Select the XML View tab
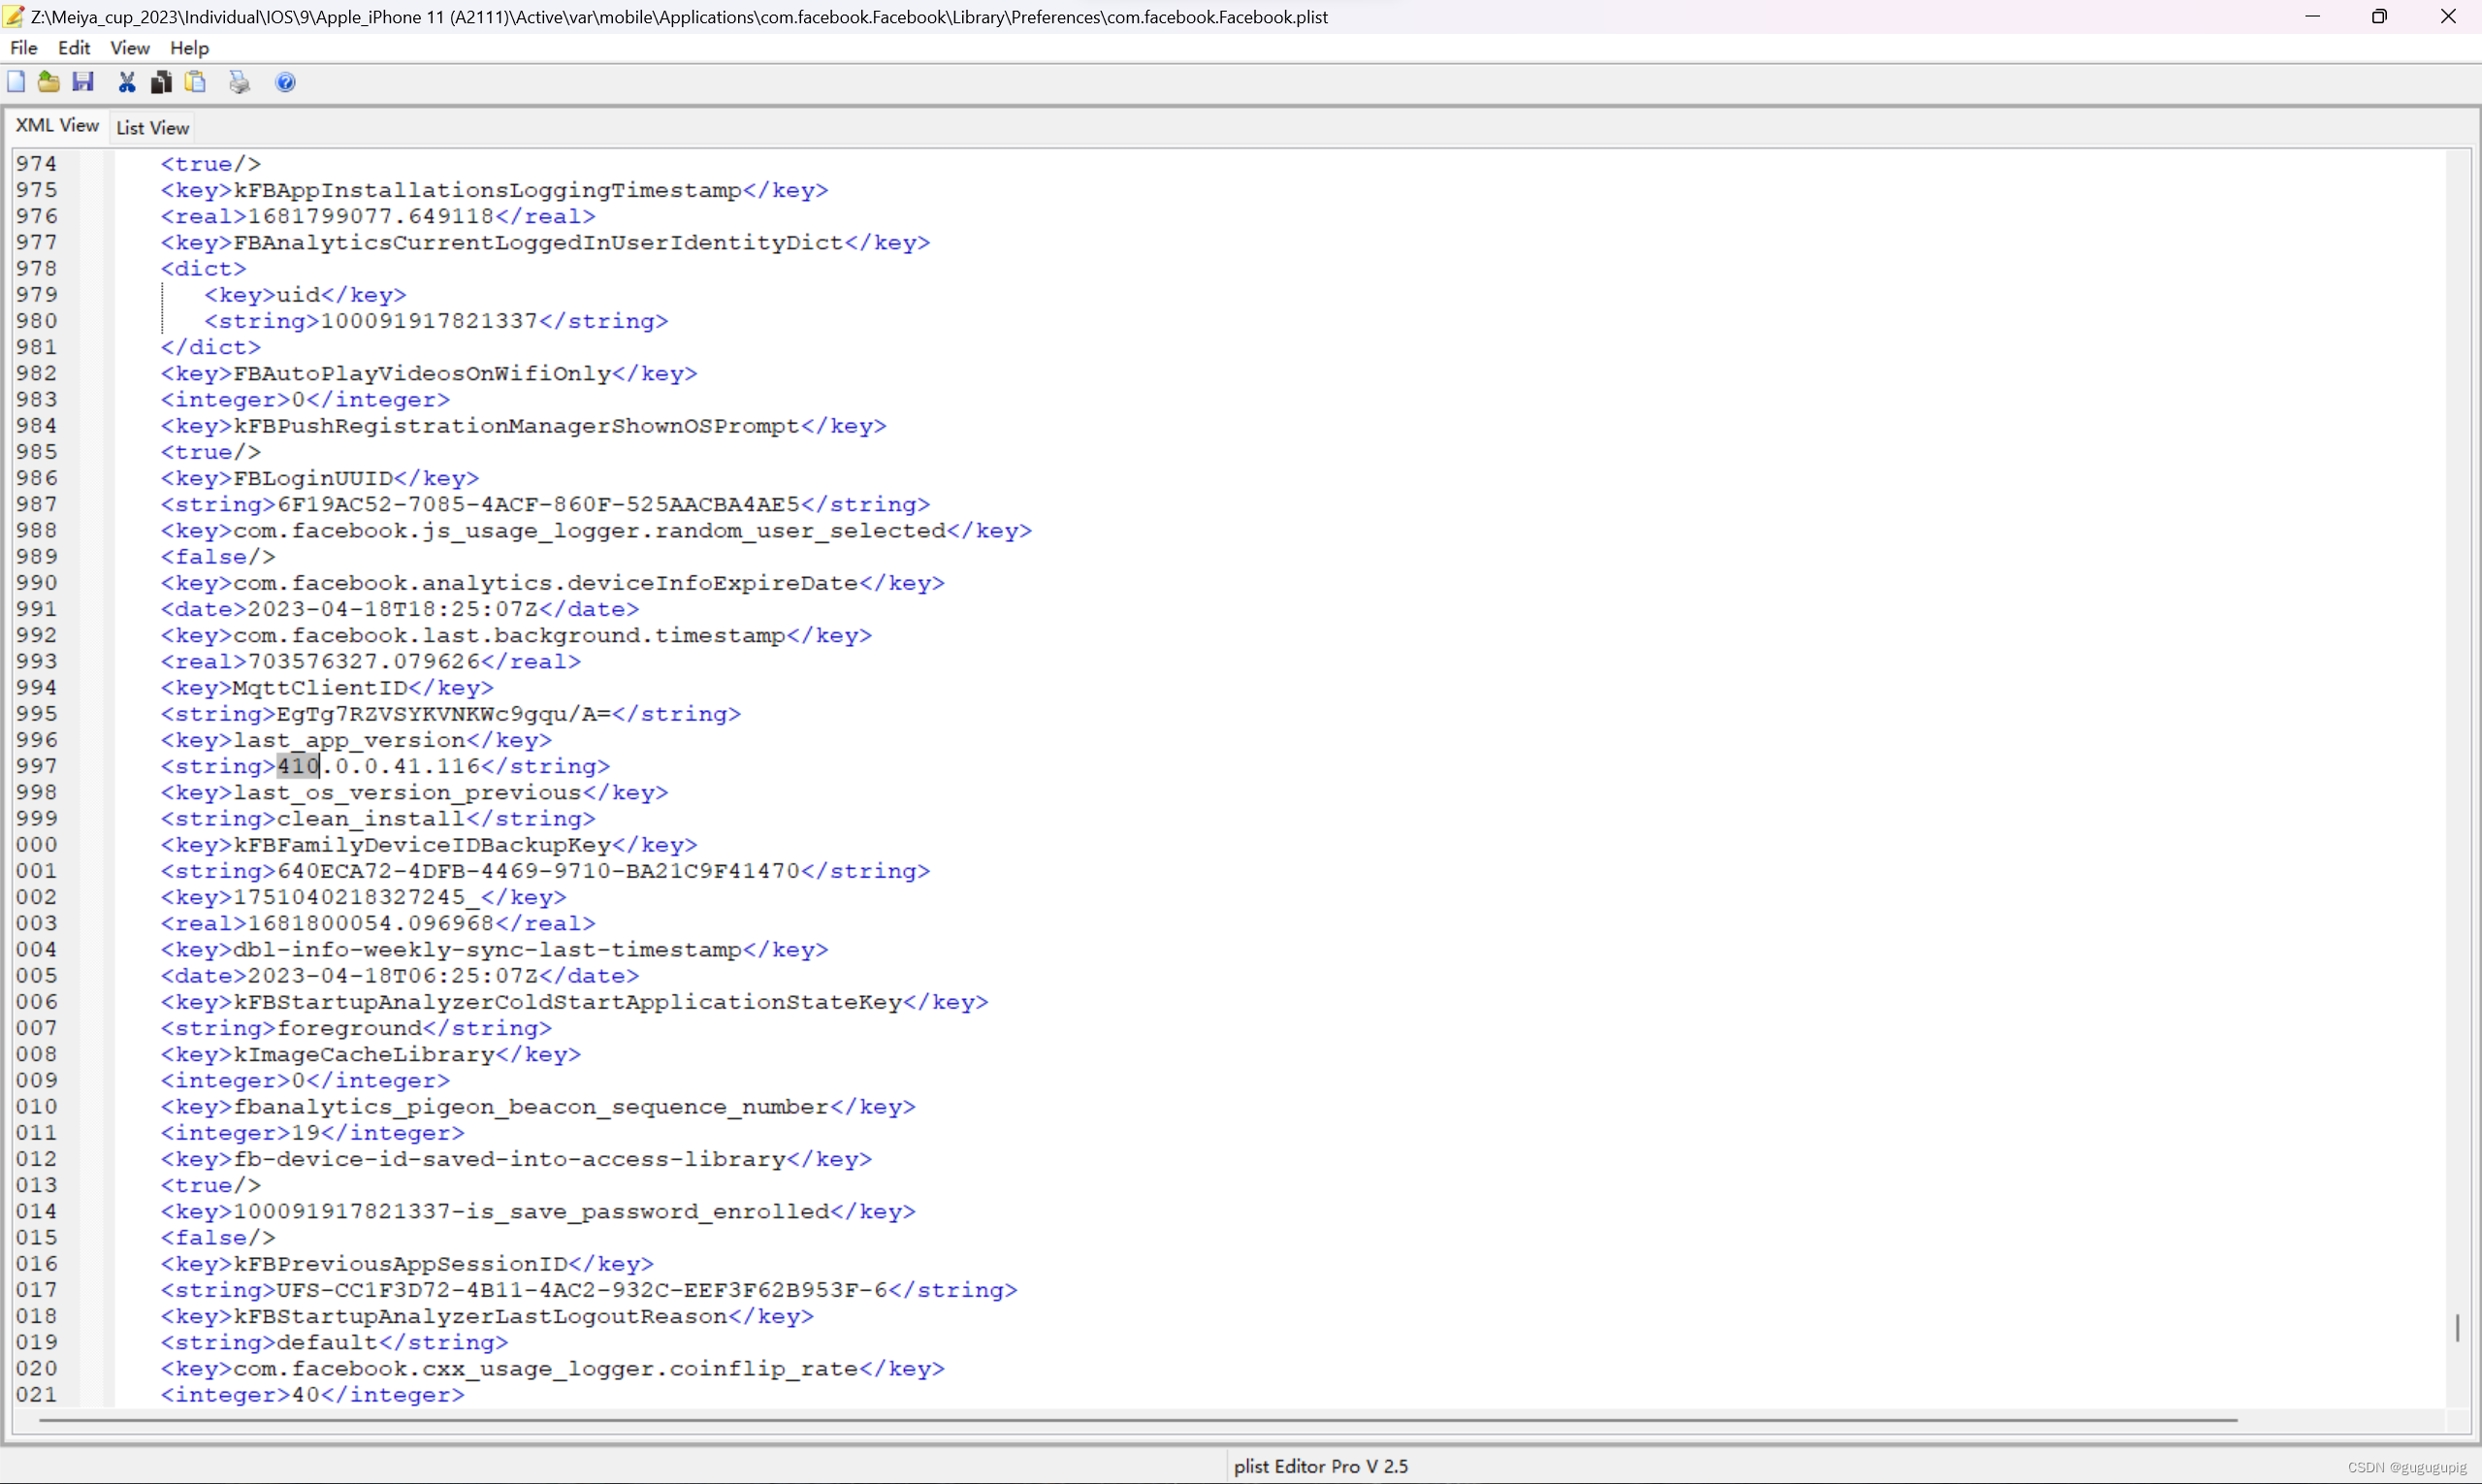The image size is (2482, 1484). pyautogui.click(x=57, y=125)
